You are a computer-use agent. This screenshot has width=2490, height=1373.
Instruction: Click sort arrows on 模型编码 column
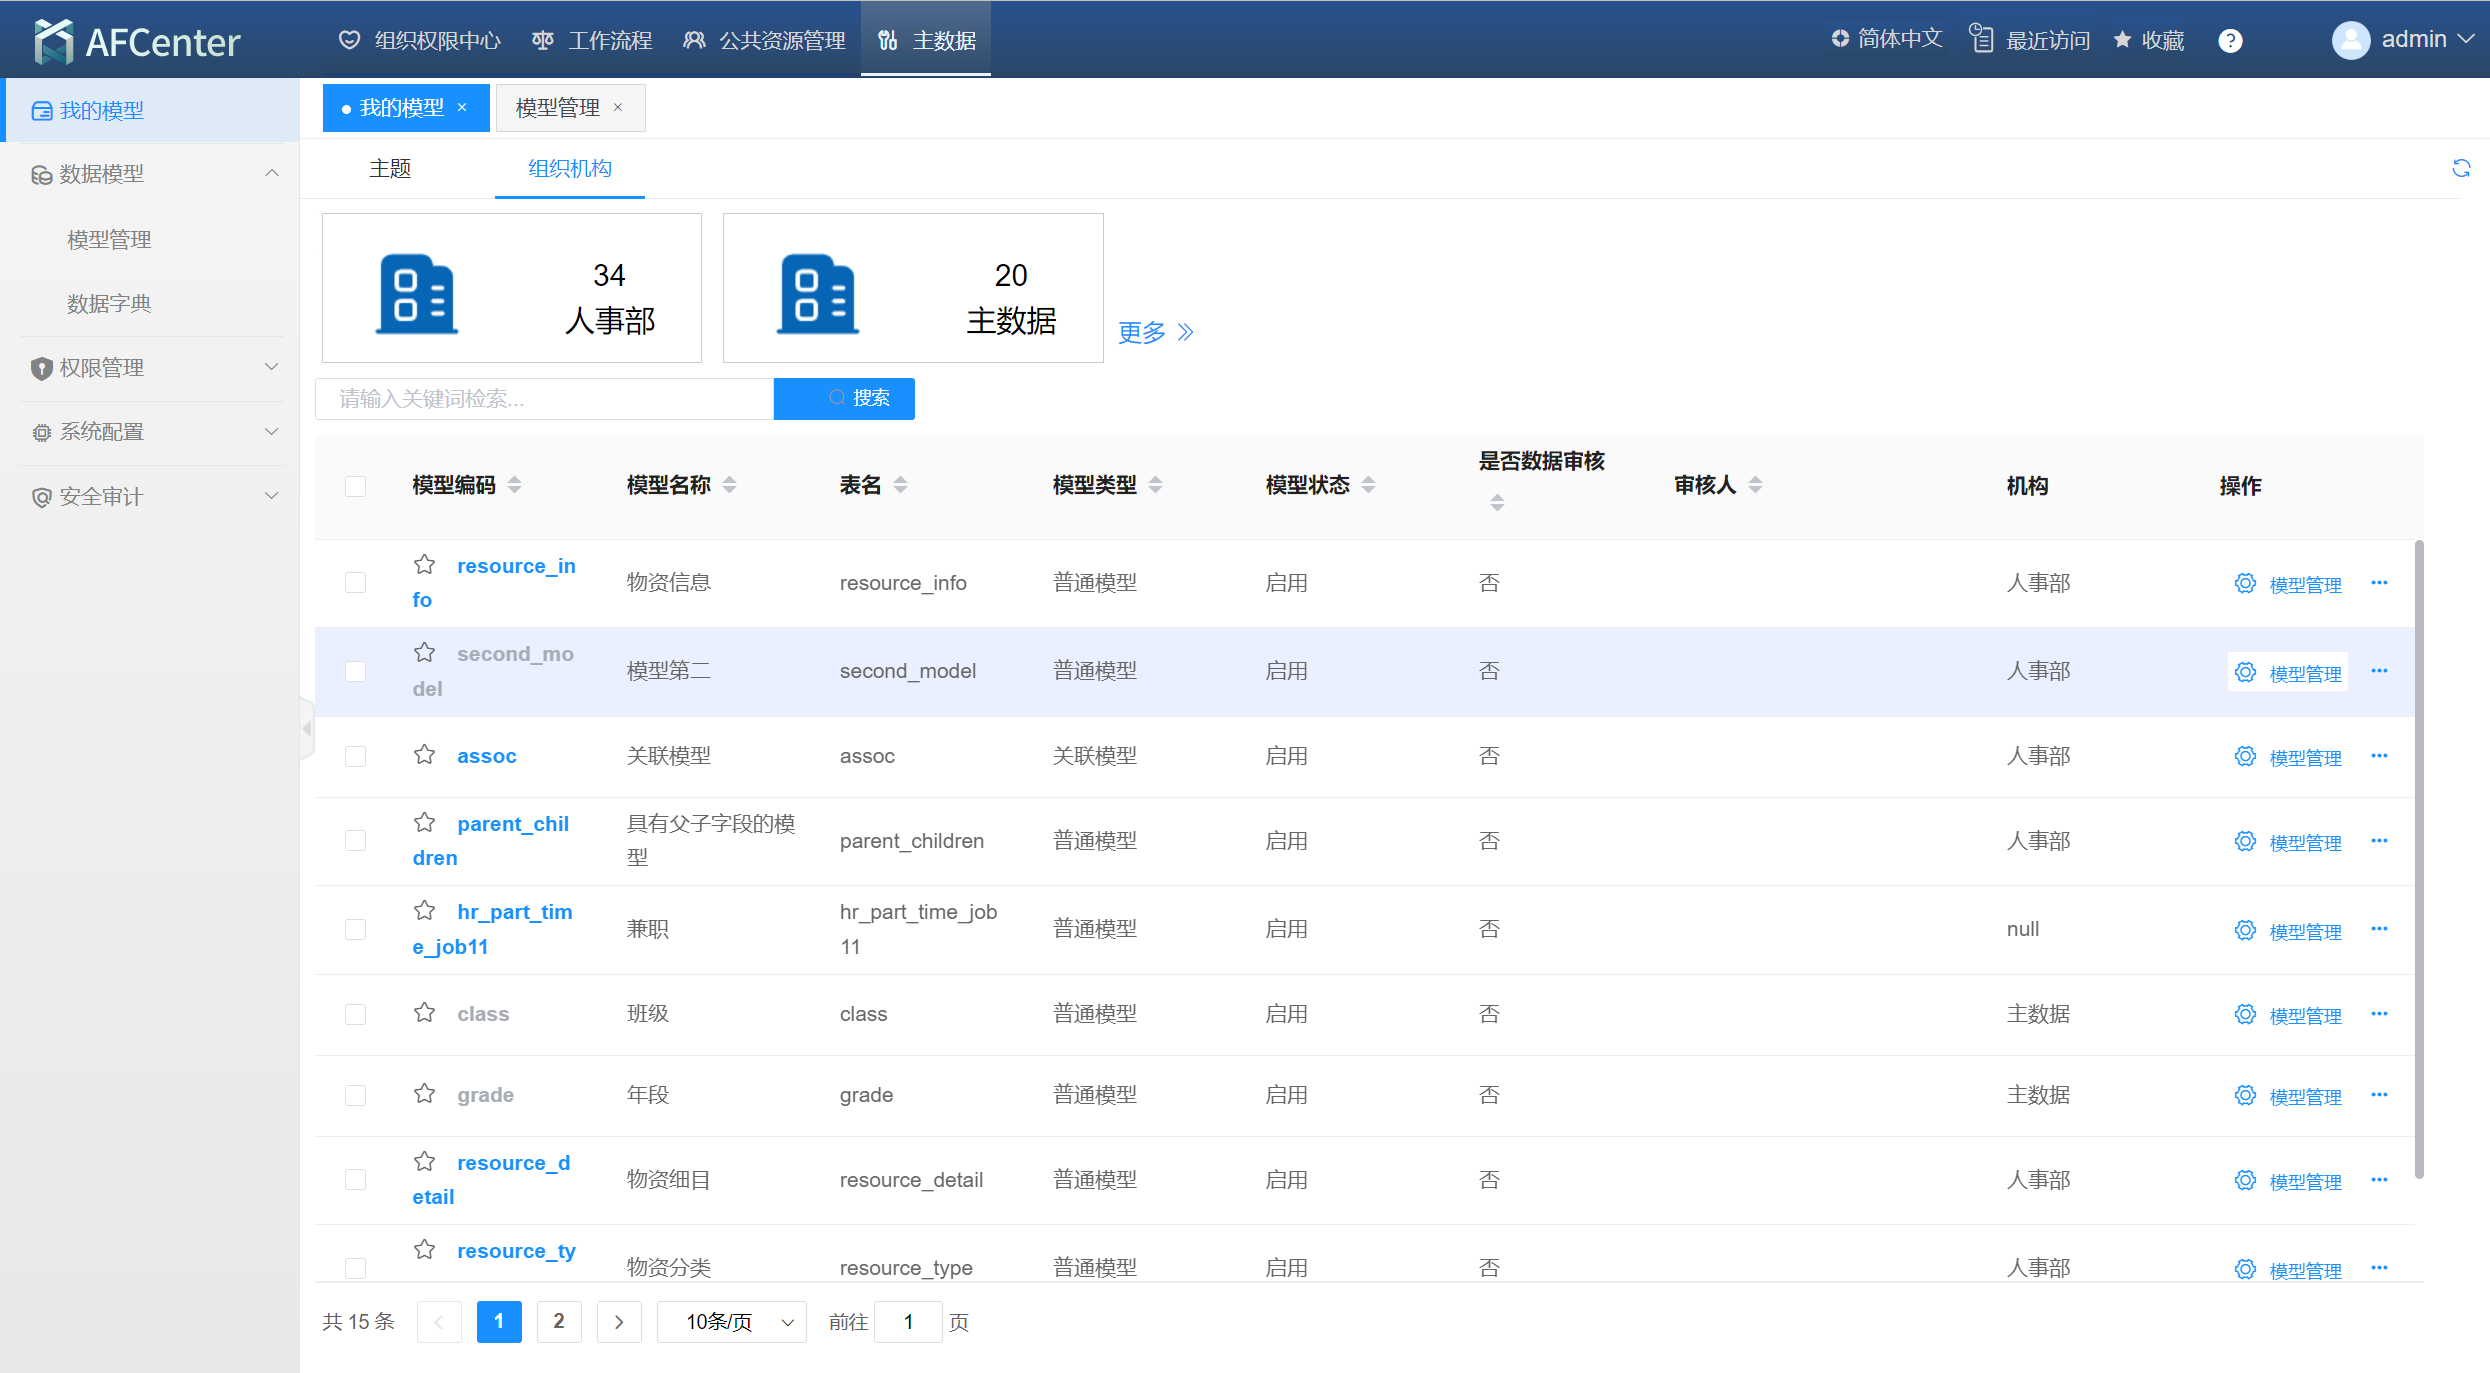[x=515, y=485]
